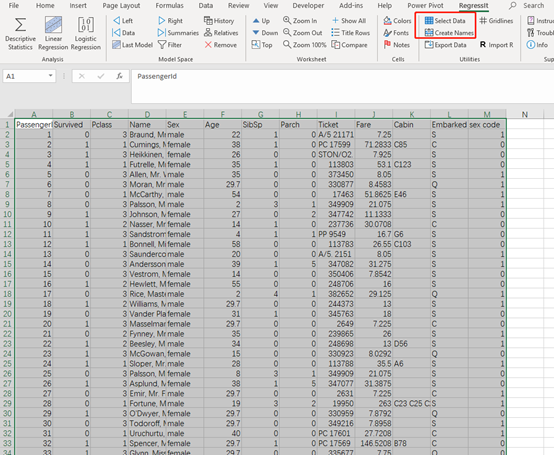Switch to the Formulas tab

[169, 6]
